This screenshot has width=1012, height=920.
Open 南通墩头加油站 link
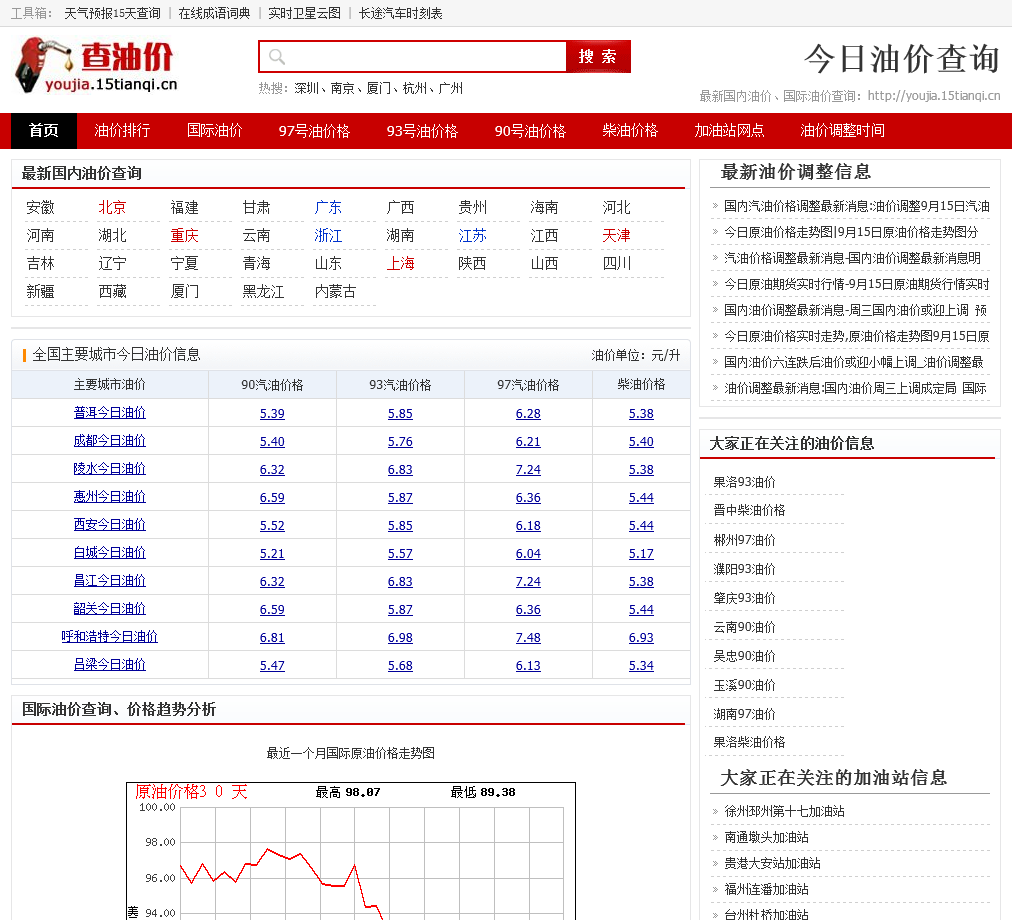click(x=766, y=837)
